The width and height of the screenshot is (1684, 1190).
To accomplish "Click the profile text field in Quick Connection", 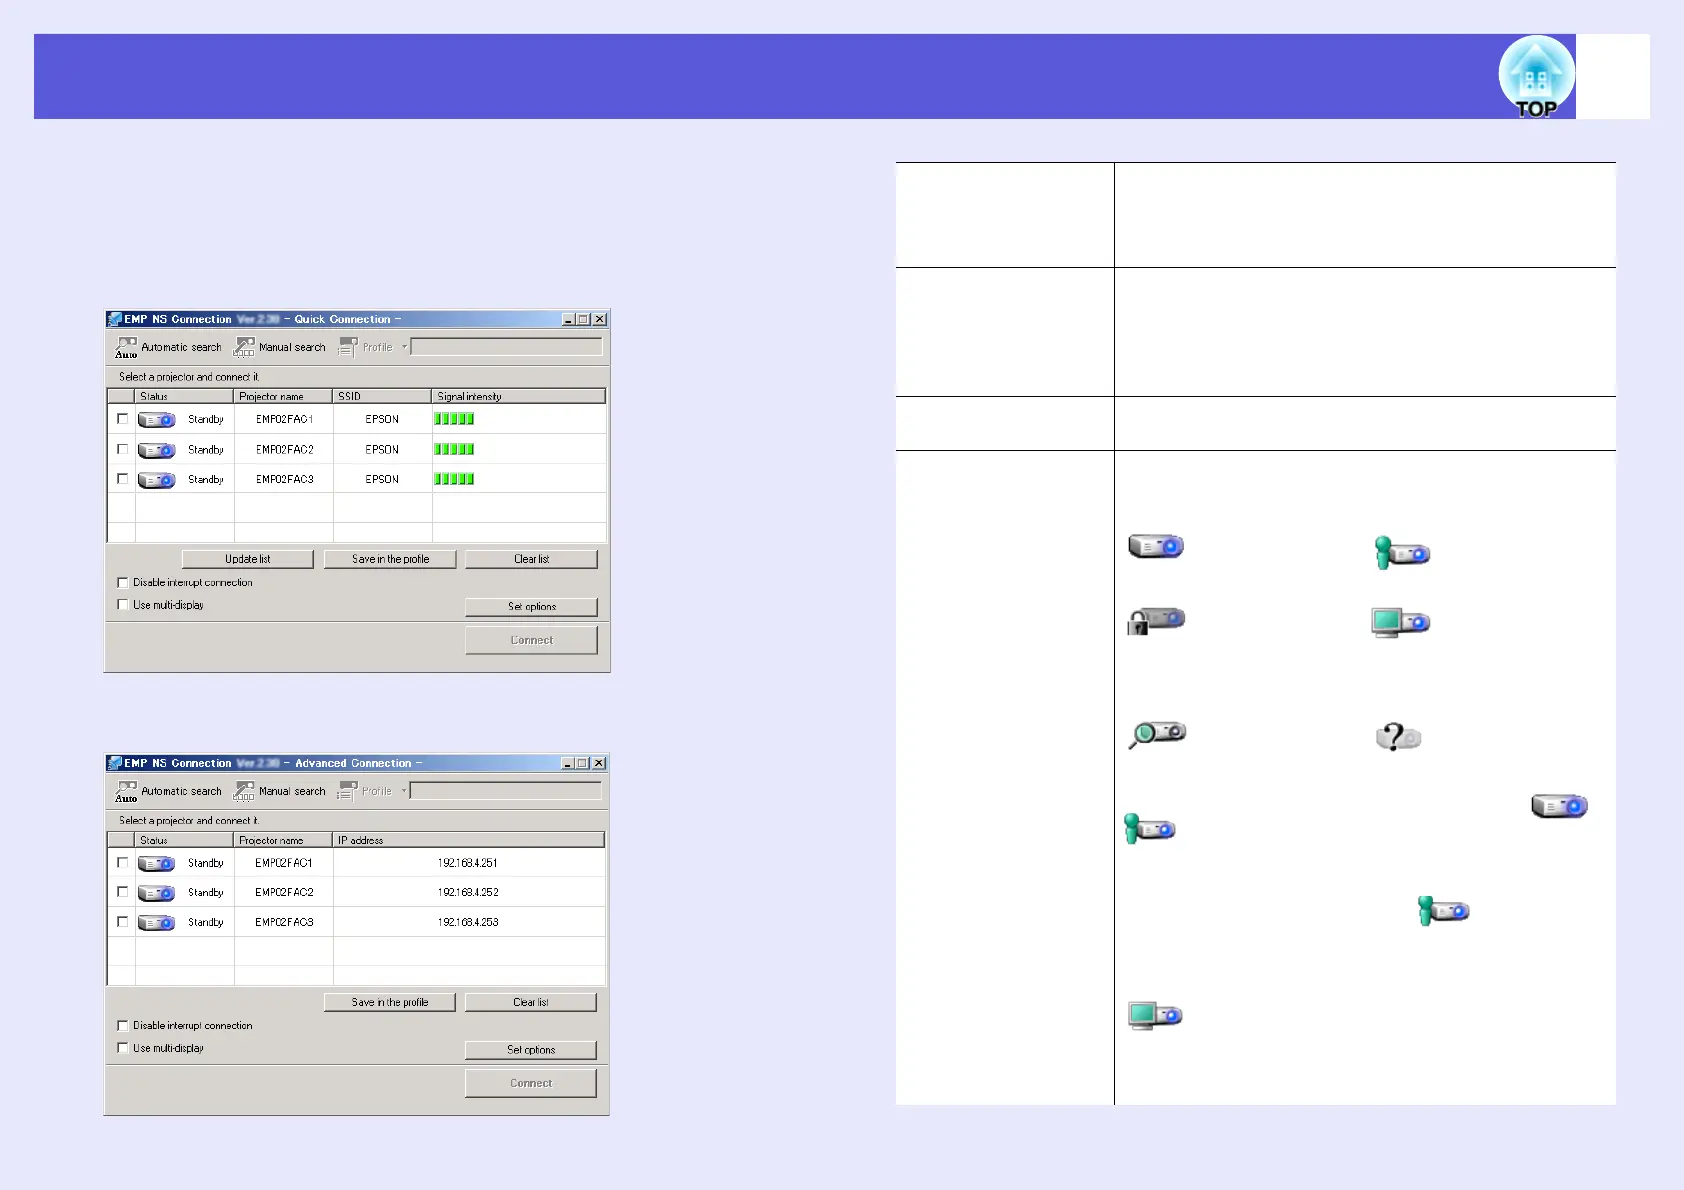I will [507, 347].
